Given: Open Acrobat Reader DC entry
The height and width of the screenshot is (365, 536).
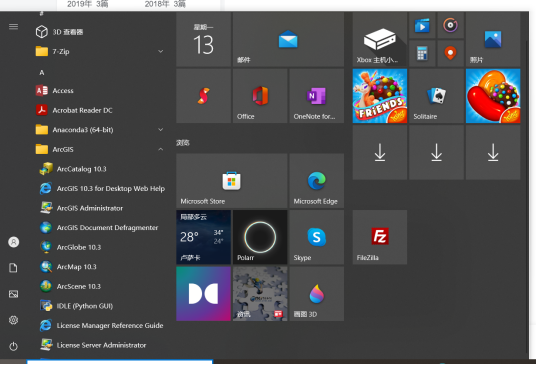Looking at the screenshot, I should pyautogui.click(x=100, y=110).
